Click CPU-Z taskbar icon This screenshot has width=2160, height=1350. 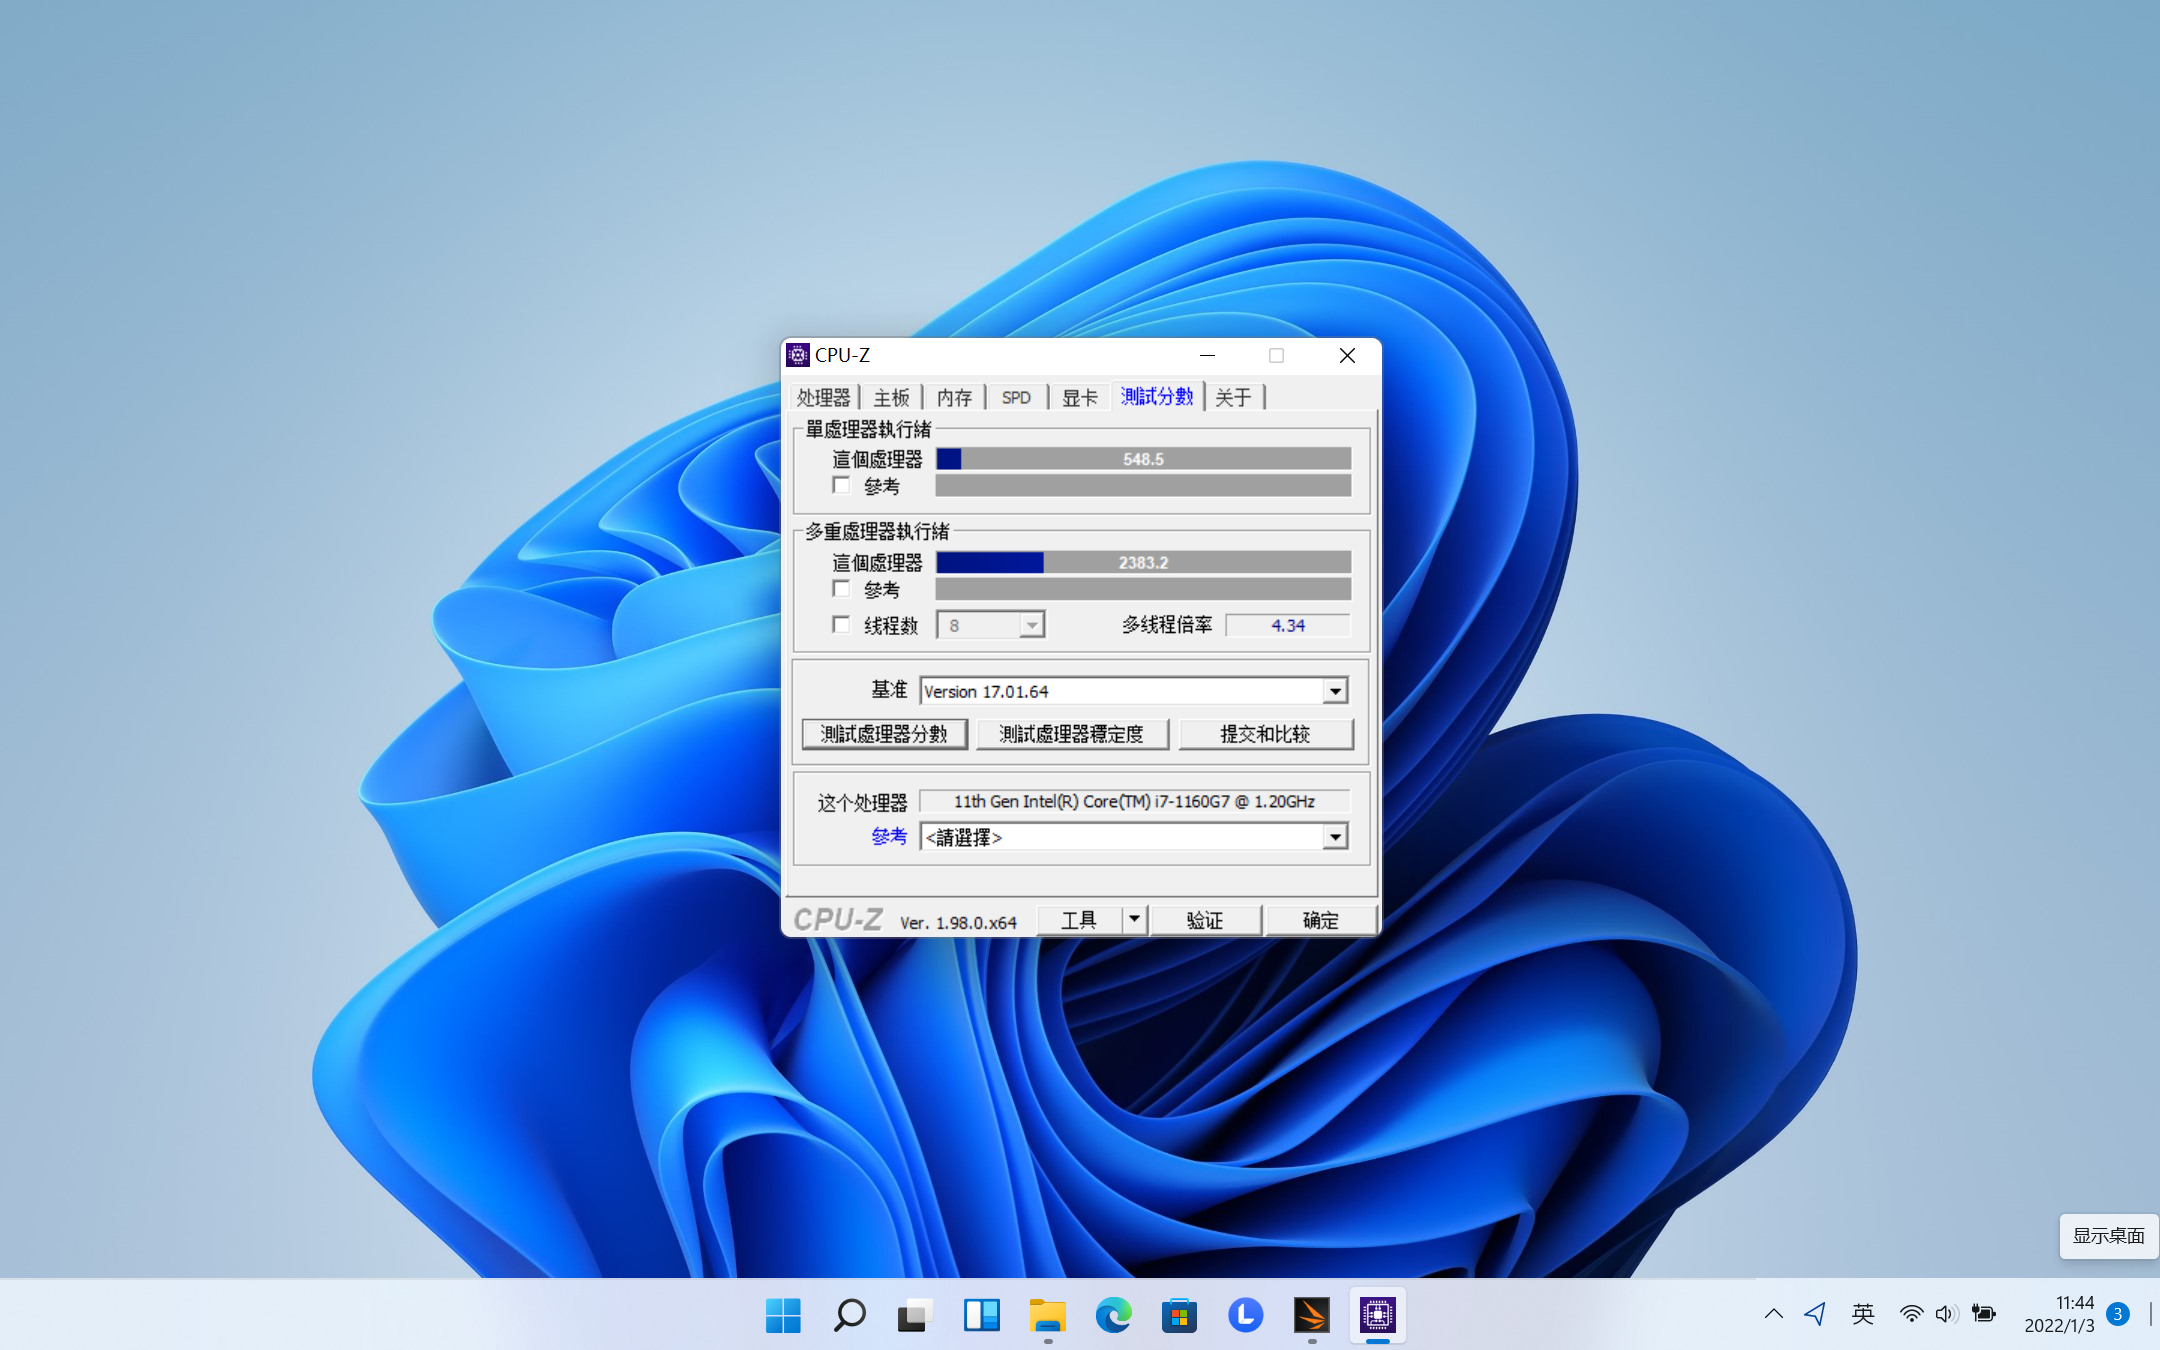pos(1377,1315)
